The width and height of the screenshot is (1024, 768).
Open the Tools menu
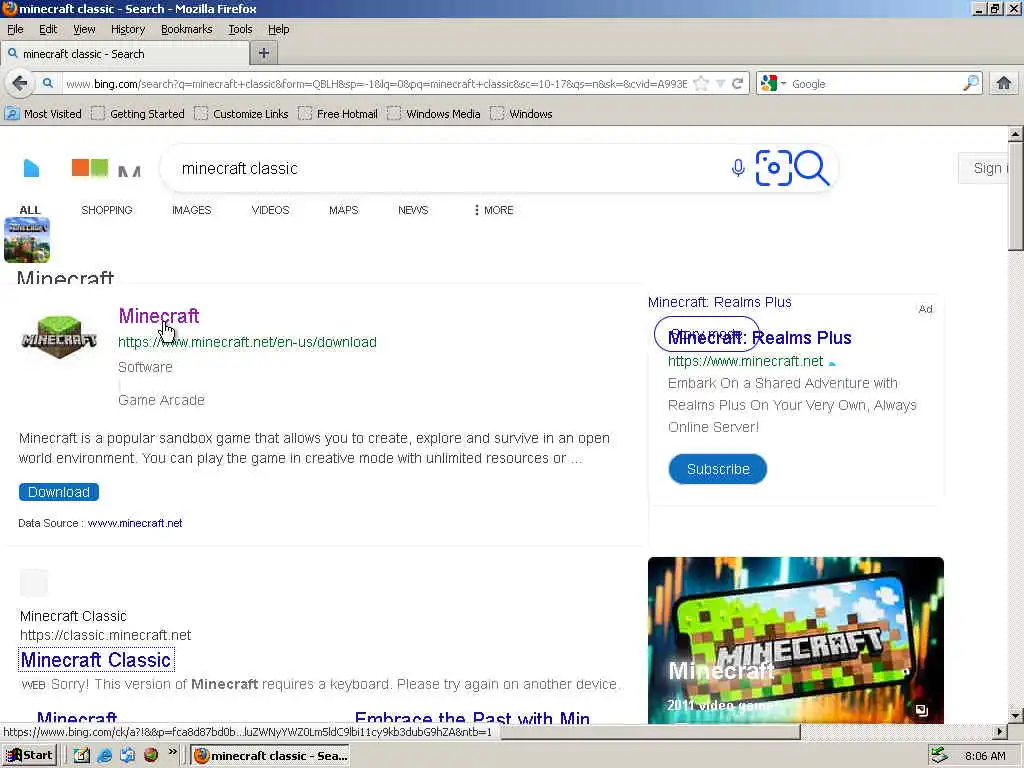coord(240,29)
